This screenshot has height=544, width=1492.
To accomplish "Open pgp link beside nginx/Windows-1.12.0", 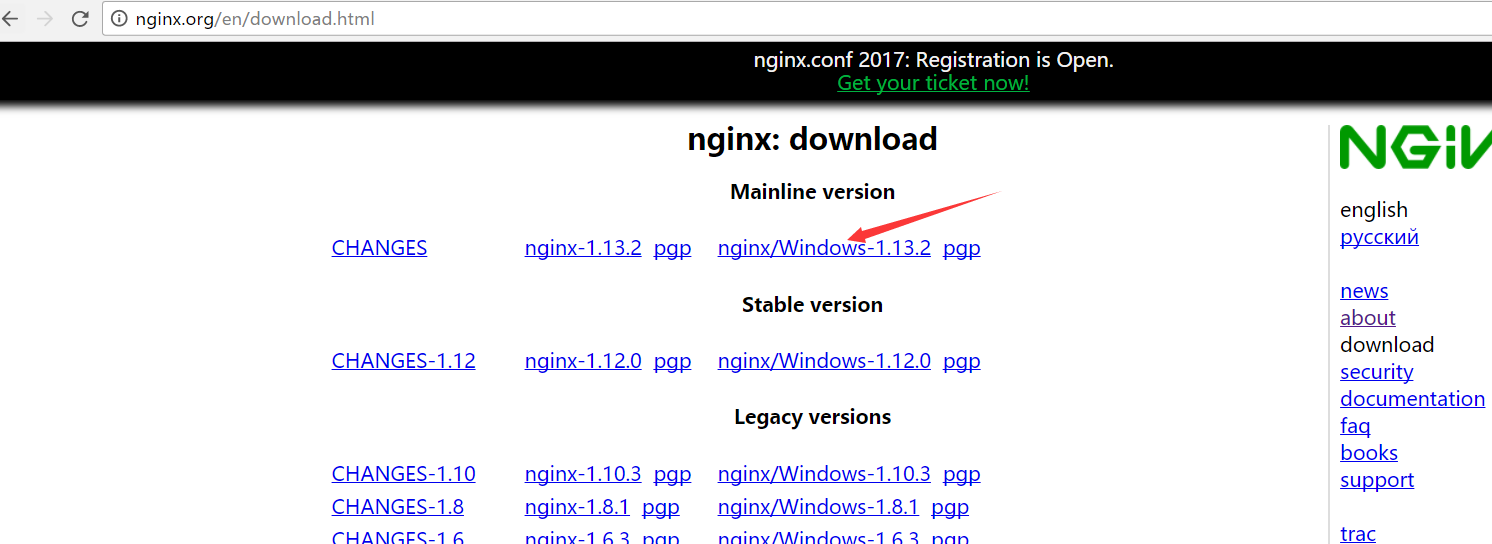I will pyautogui.click(x=962, y=362).
